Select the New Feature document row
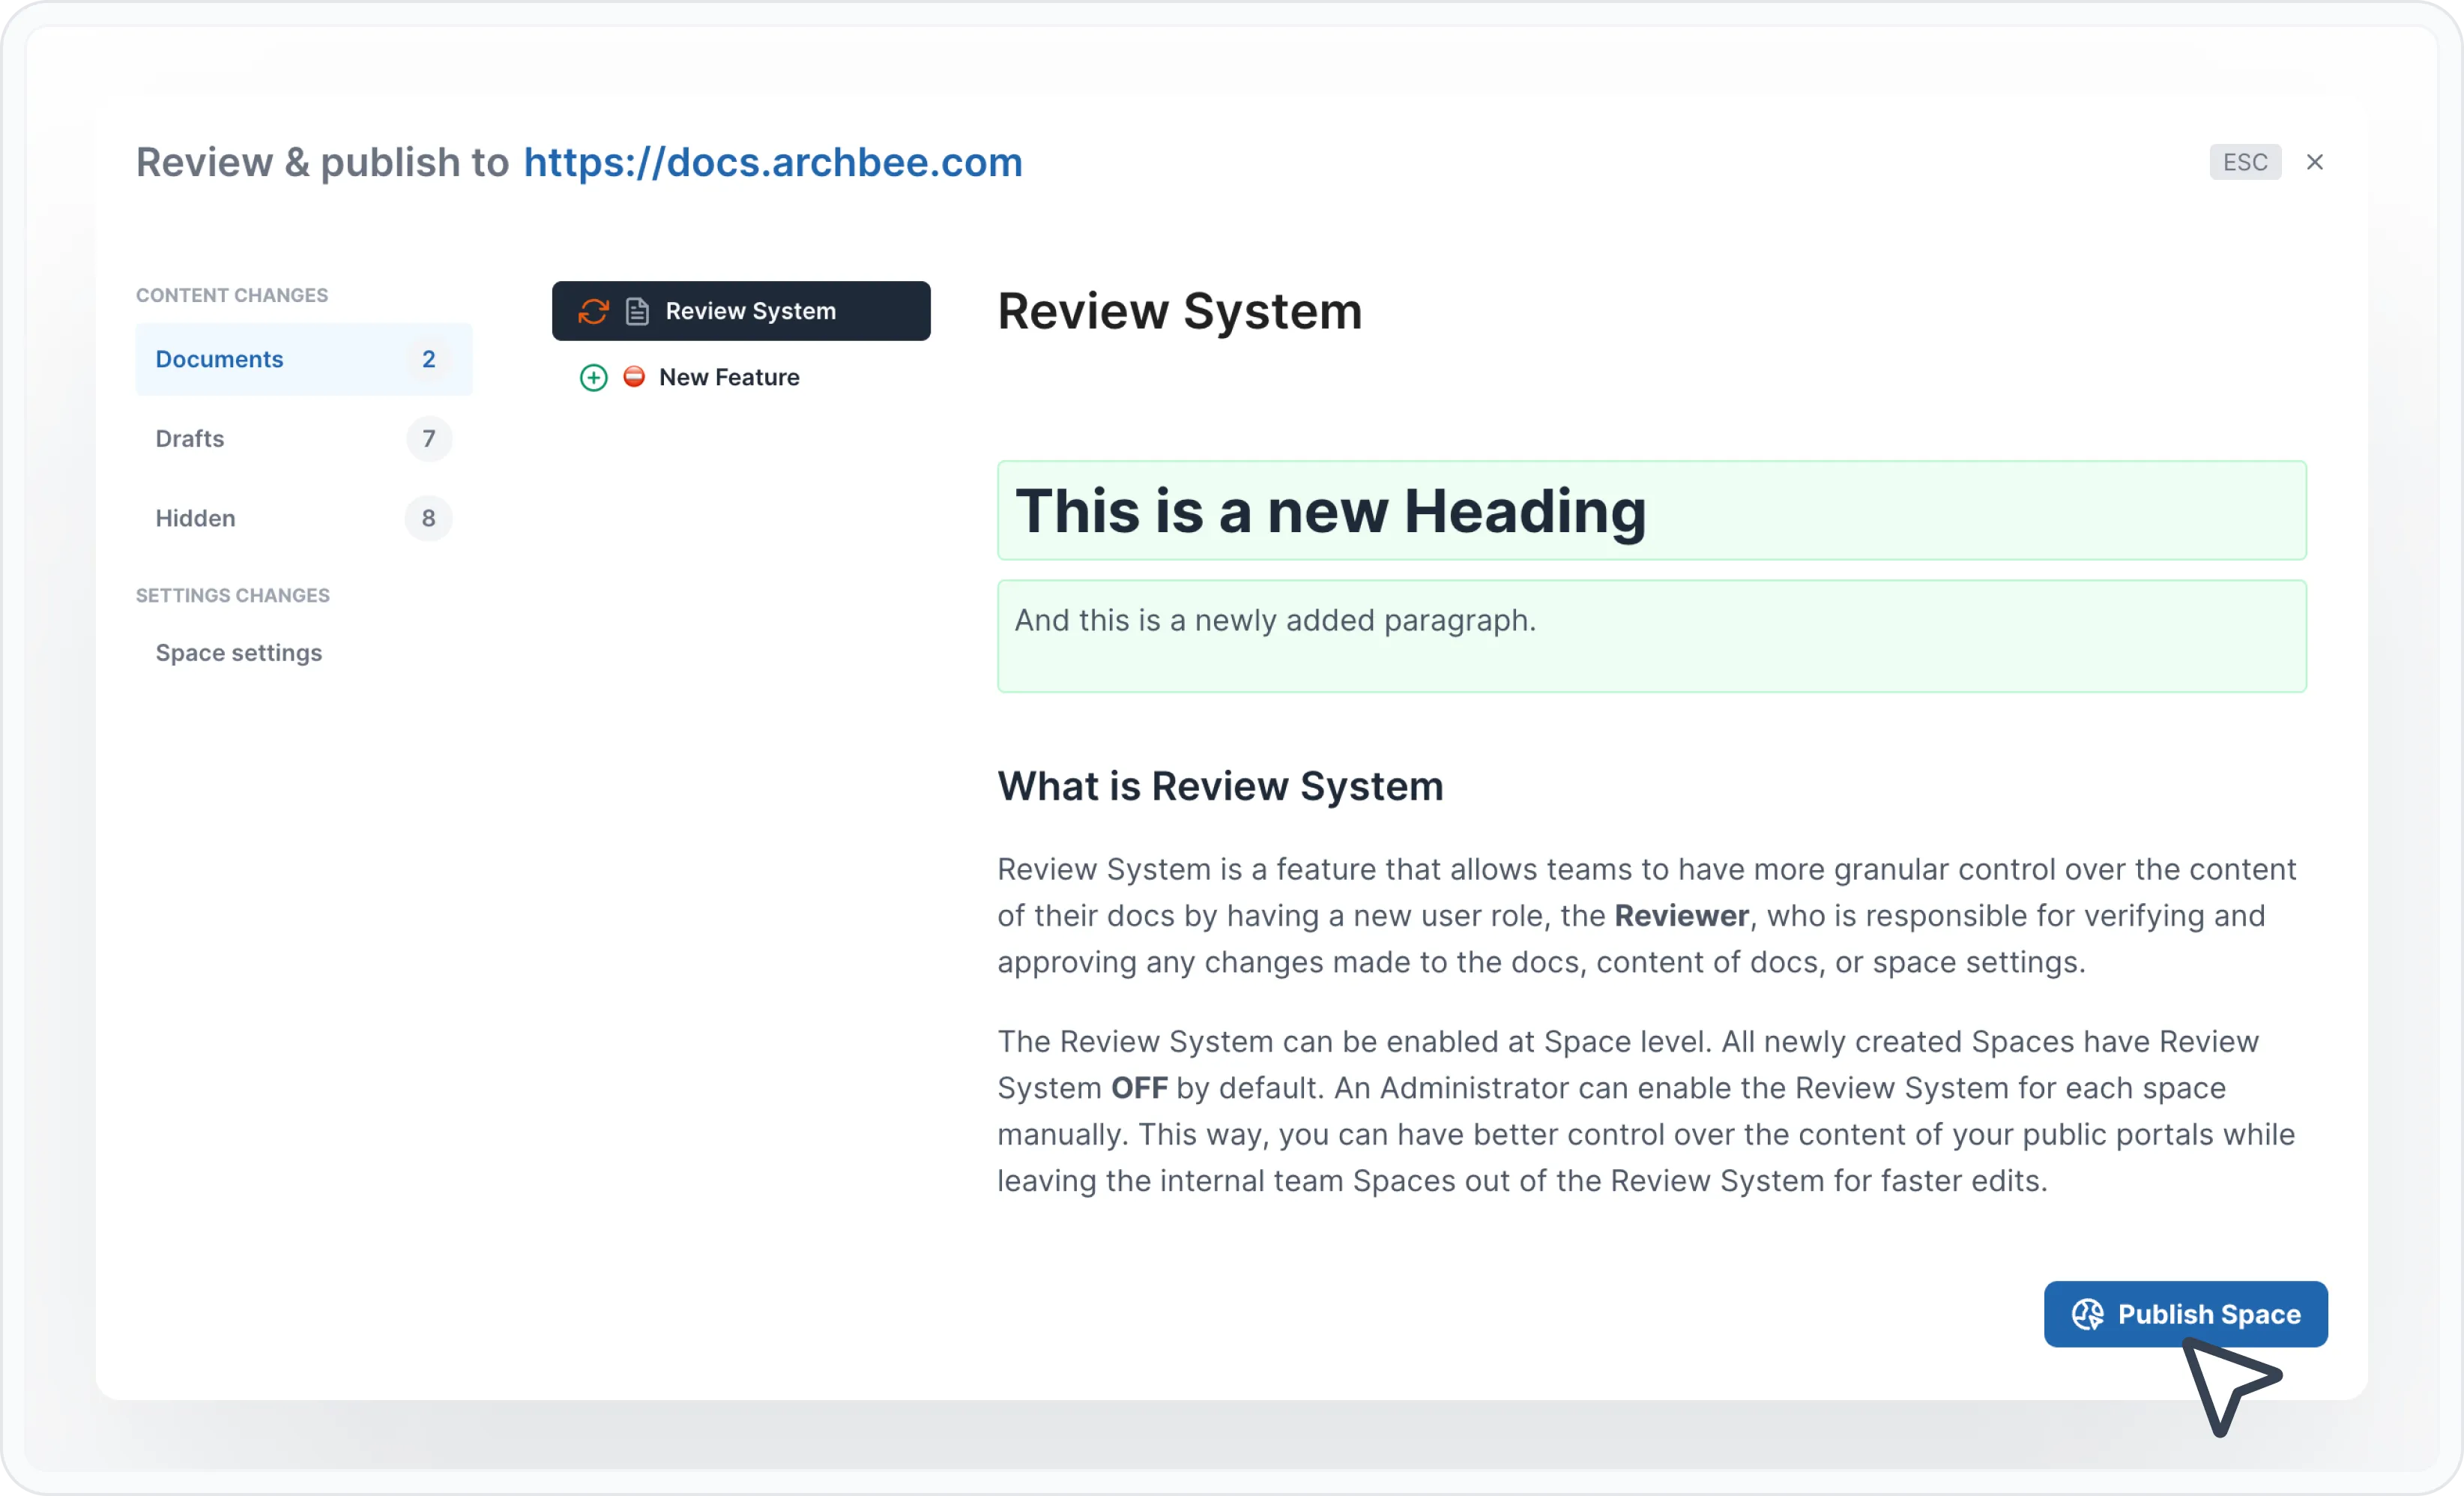This screenshot has width=2464, height=1496. [741, 377]
